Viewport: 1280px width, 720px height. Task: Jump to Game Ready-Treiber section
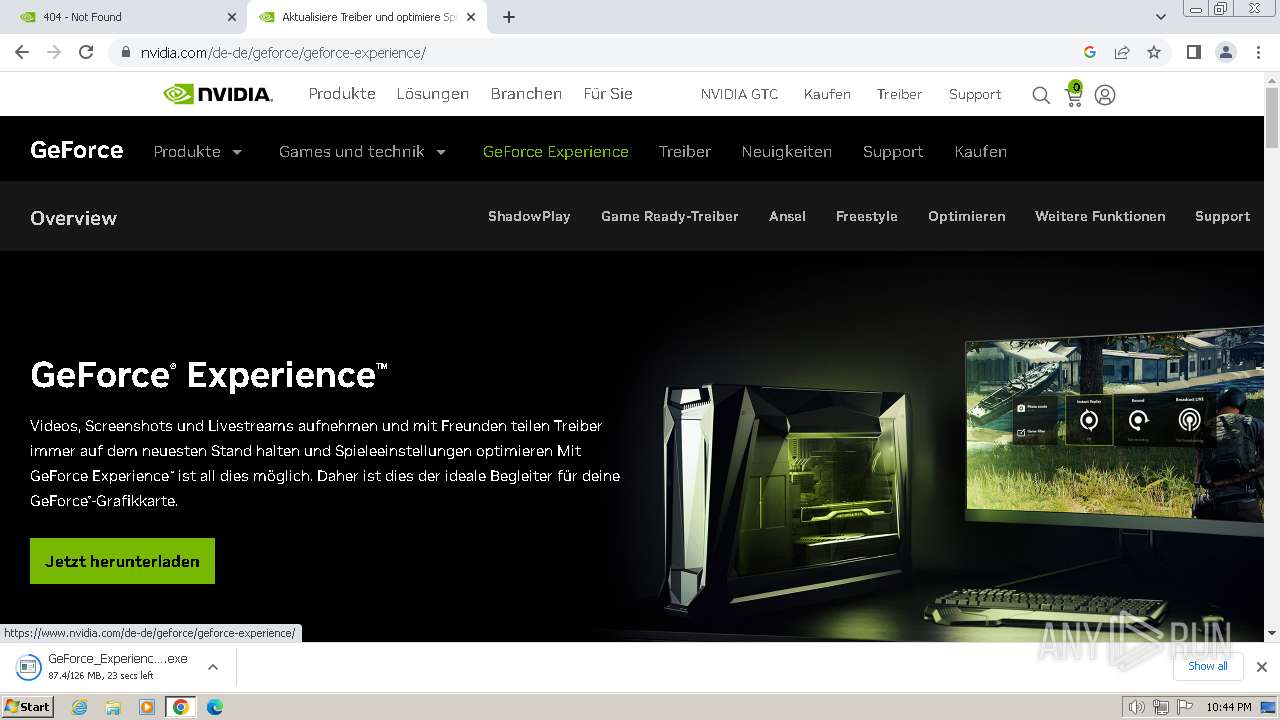click(x=670, y=216)
